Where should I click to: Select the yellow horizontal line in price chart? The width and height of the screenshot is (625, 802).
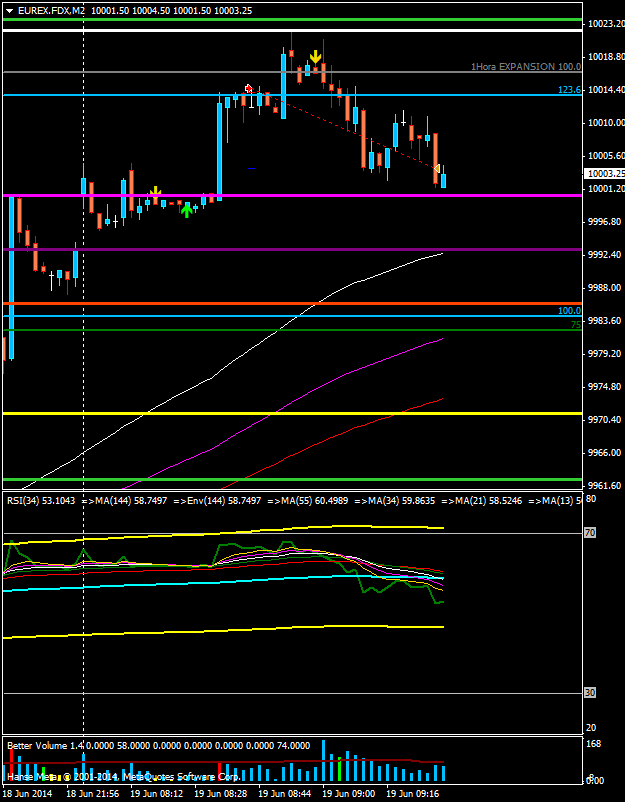click(x=300, y=412)
